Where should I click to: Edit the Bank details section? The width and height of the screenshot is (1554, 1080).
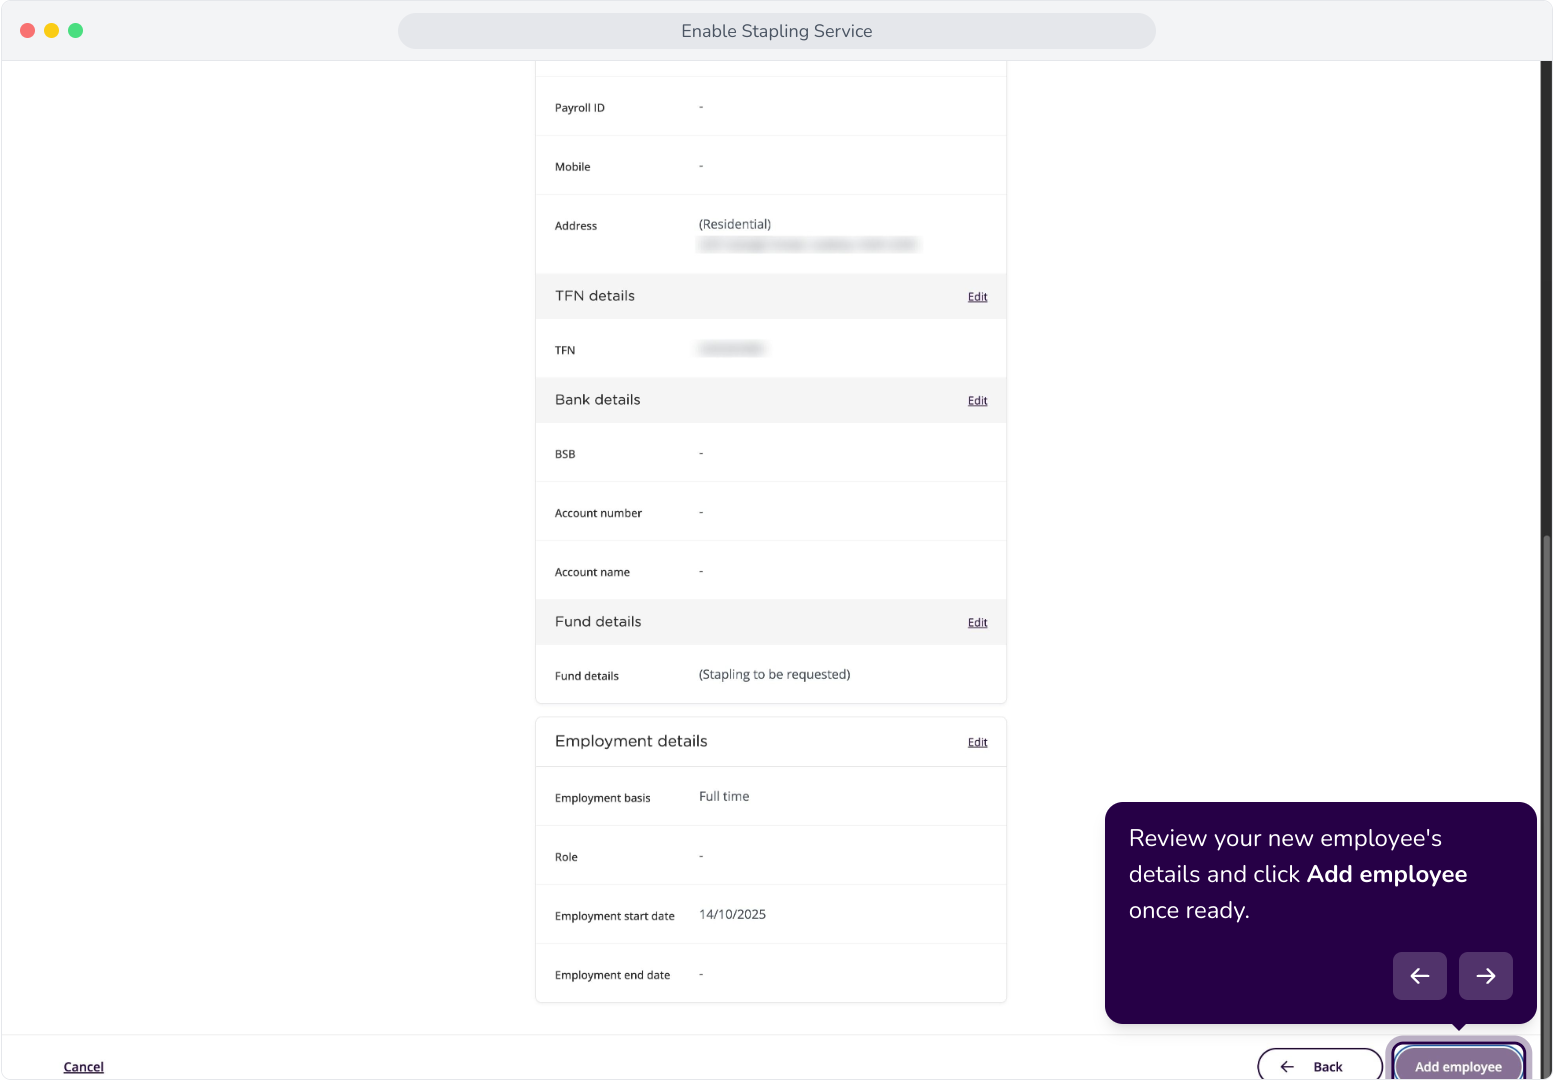(x=977, y=401)
